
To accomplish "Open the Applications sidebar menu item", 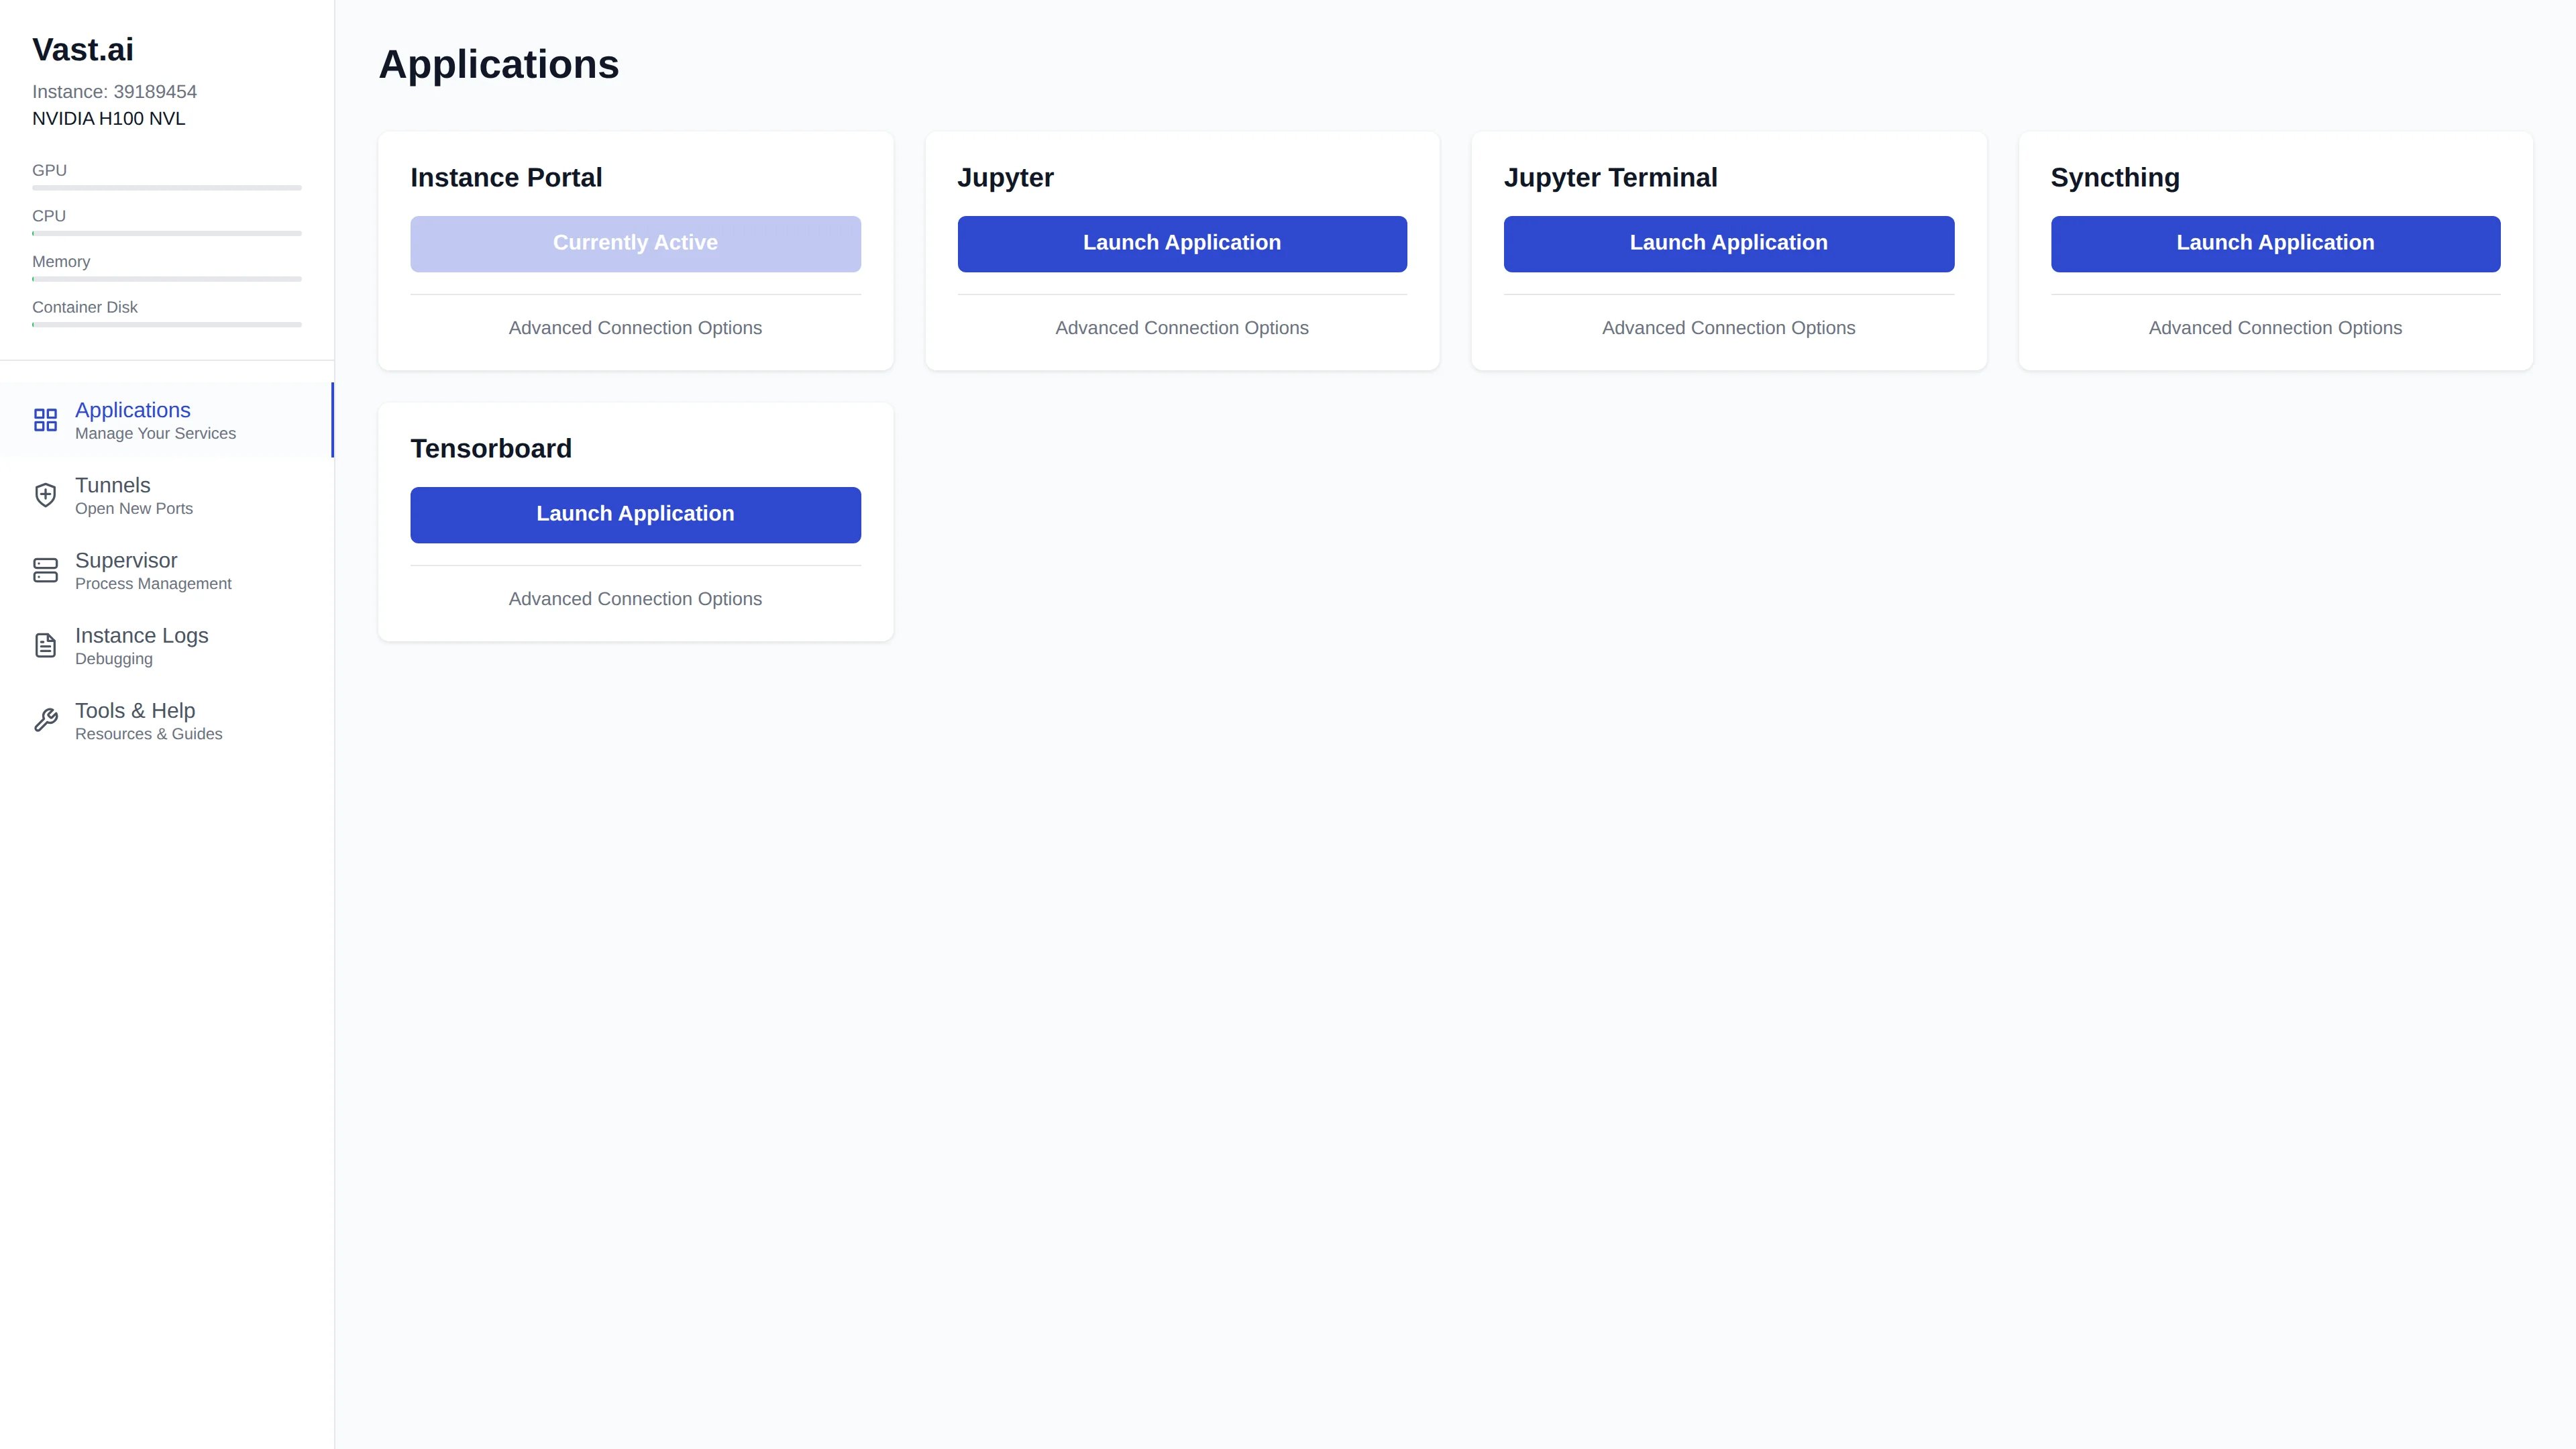I will click(166, 420).
